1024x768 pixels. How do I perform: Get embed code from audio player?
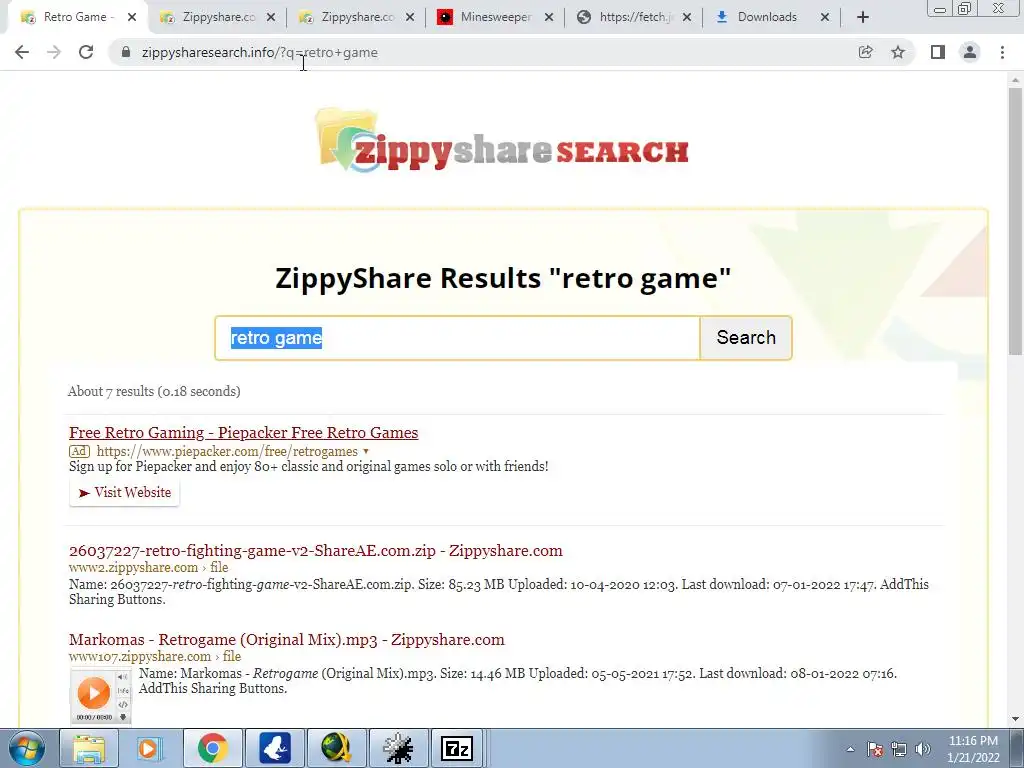pos(123,704)
